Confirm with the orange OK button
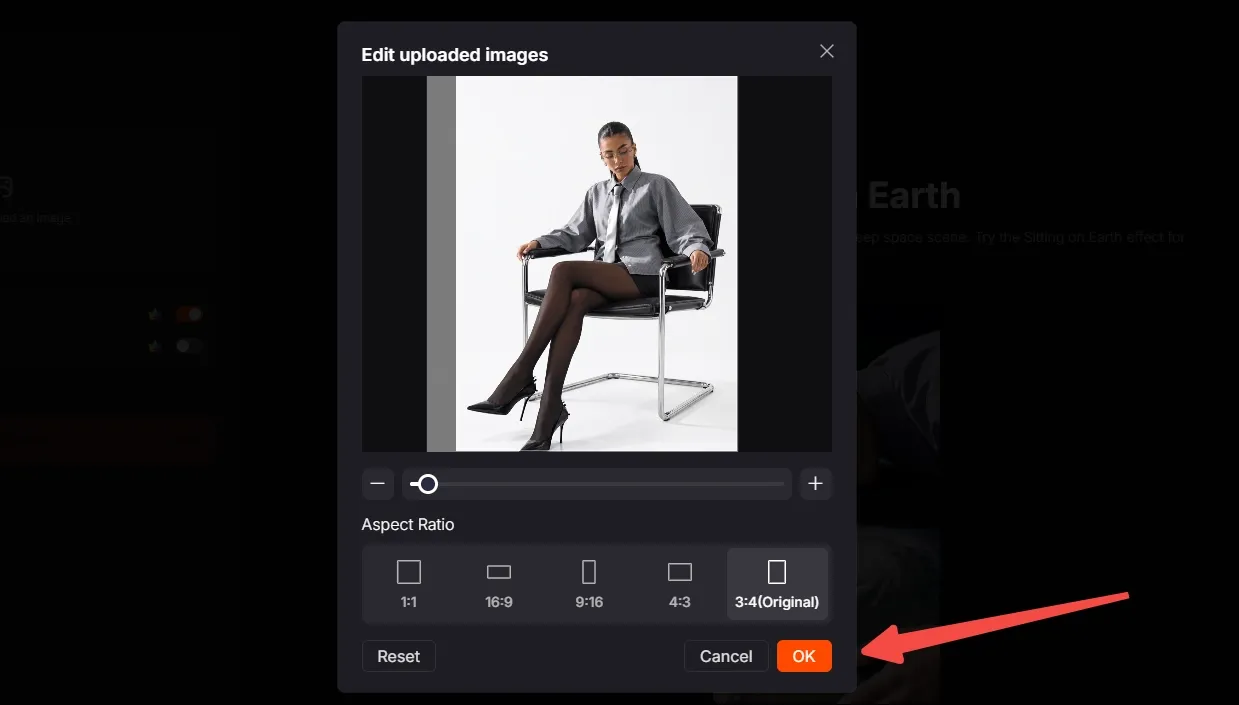 point(804,656)
